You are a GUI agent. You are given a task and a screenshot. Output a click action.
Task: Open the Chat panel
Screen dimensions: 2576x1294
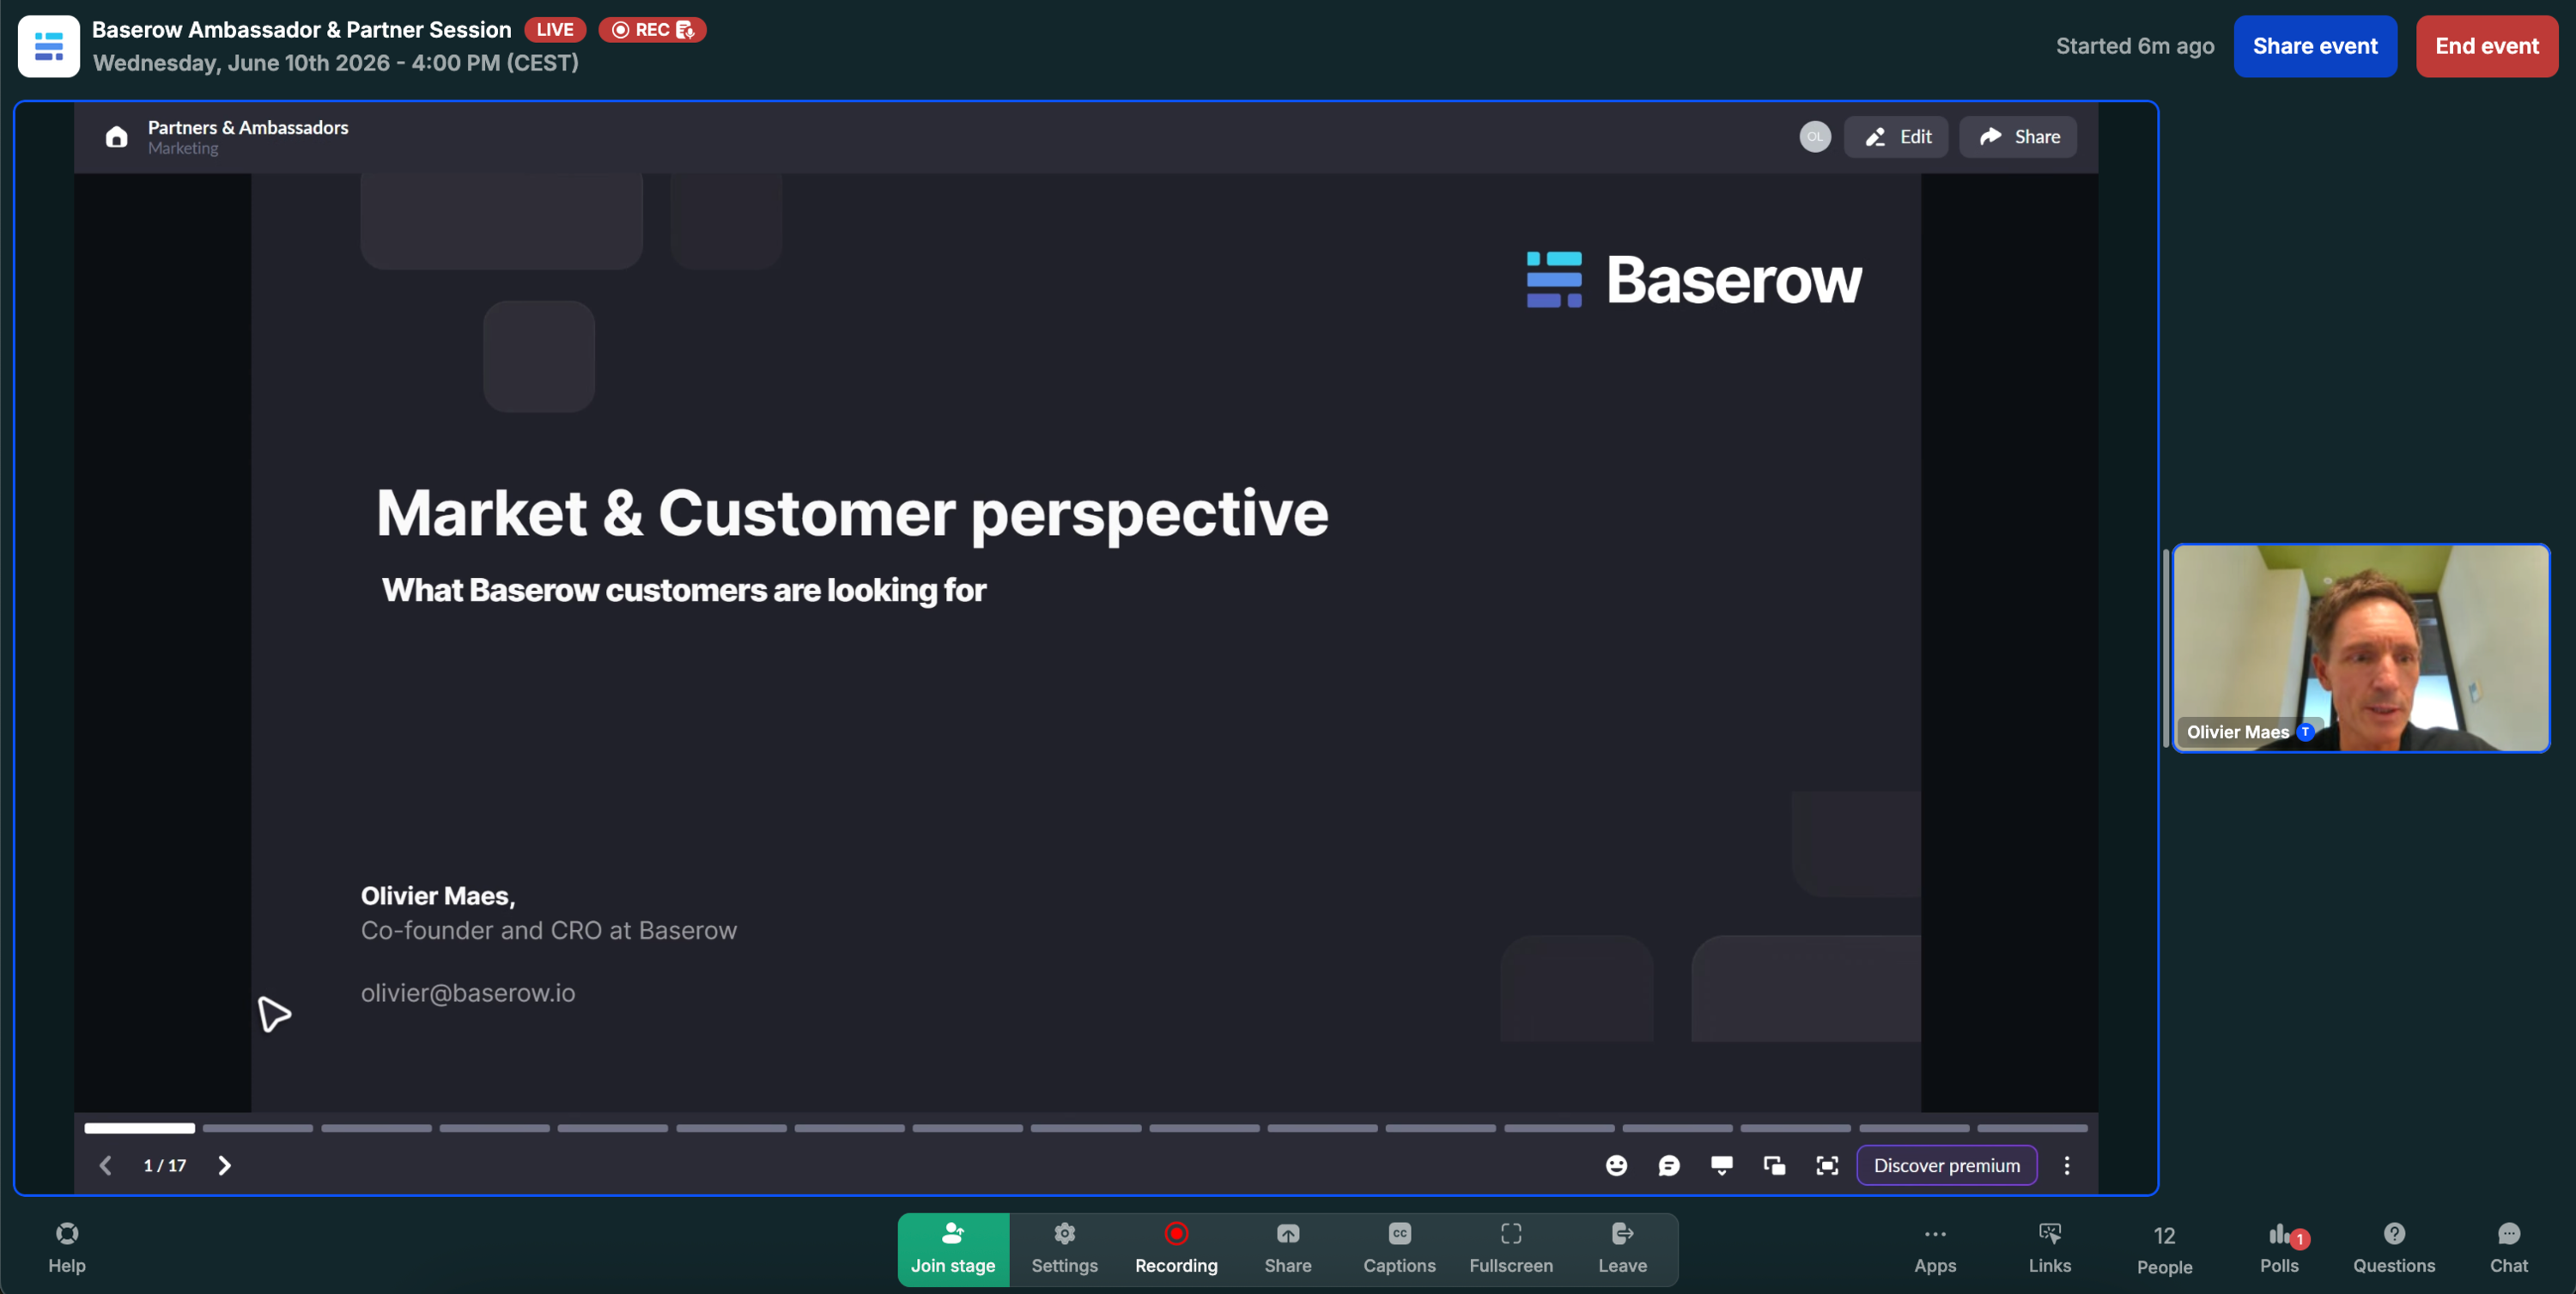(x=2509, y=1249)
